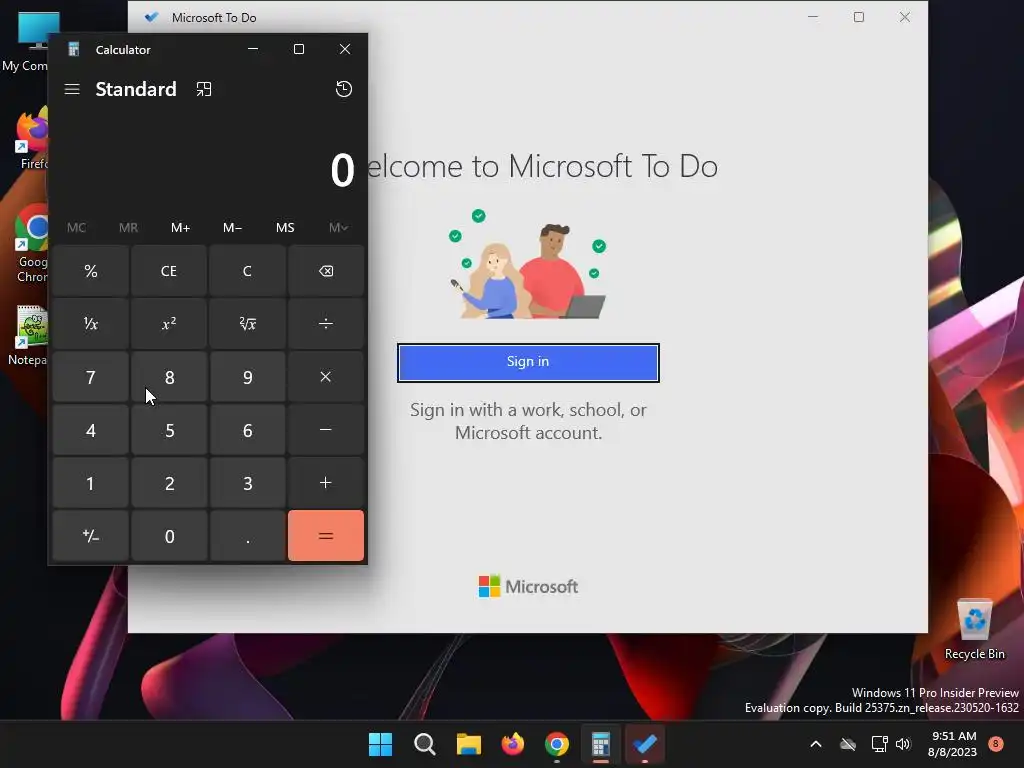1024x768 pixels.
Task: Click the multiply operator key
Action: click(326, 377)
